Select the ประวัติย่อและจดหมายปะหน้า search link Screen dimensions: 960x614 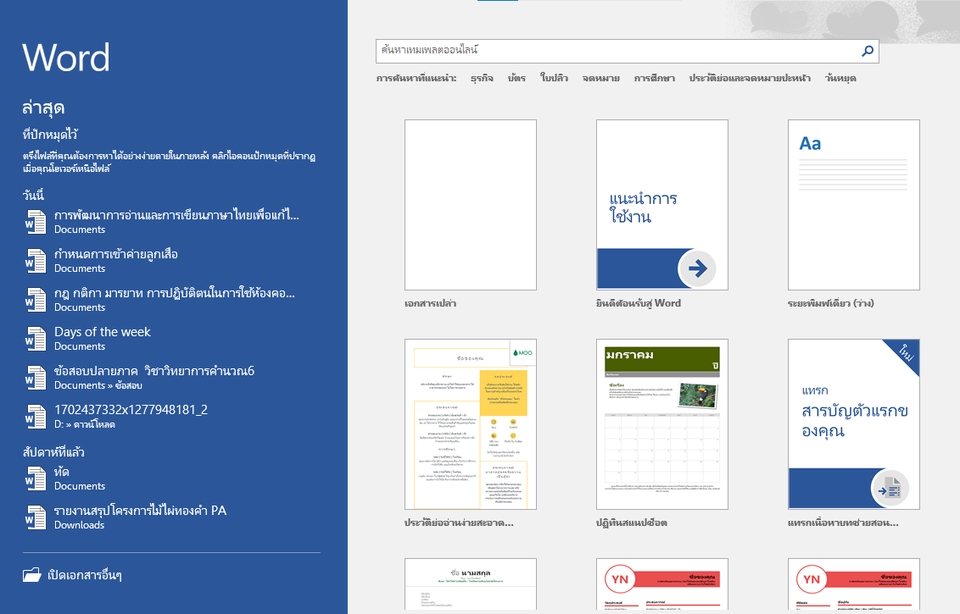click(750, 78)
